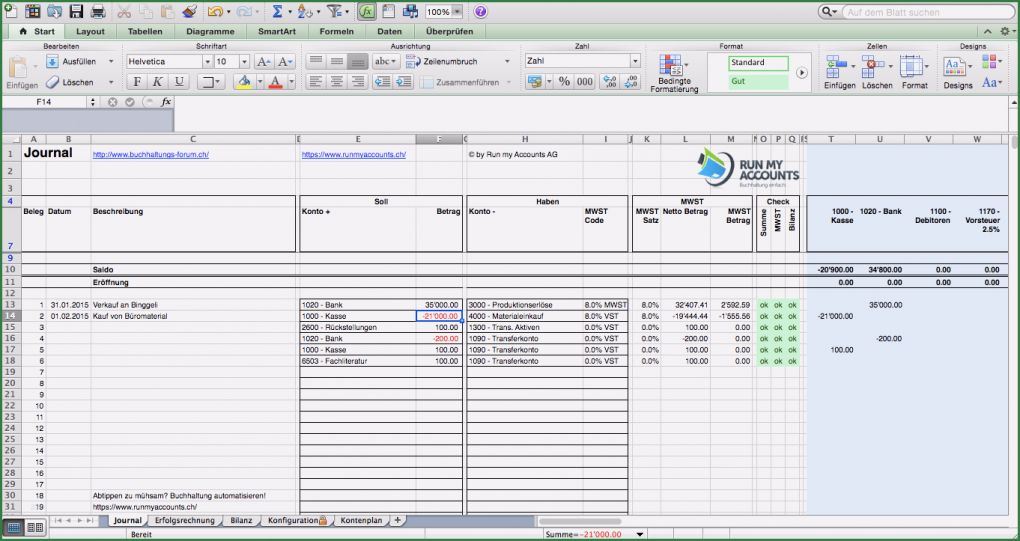Apply percent style number format
The image size is (1020, 541).
point(564,82)
